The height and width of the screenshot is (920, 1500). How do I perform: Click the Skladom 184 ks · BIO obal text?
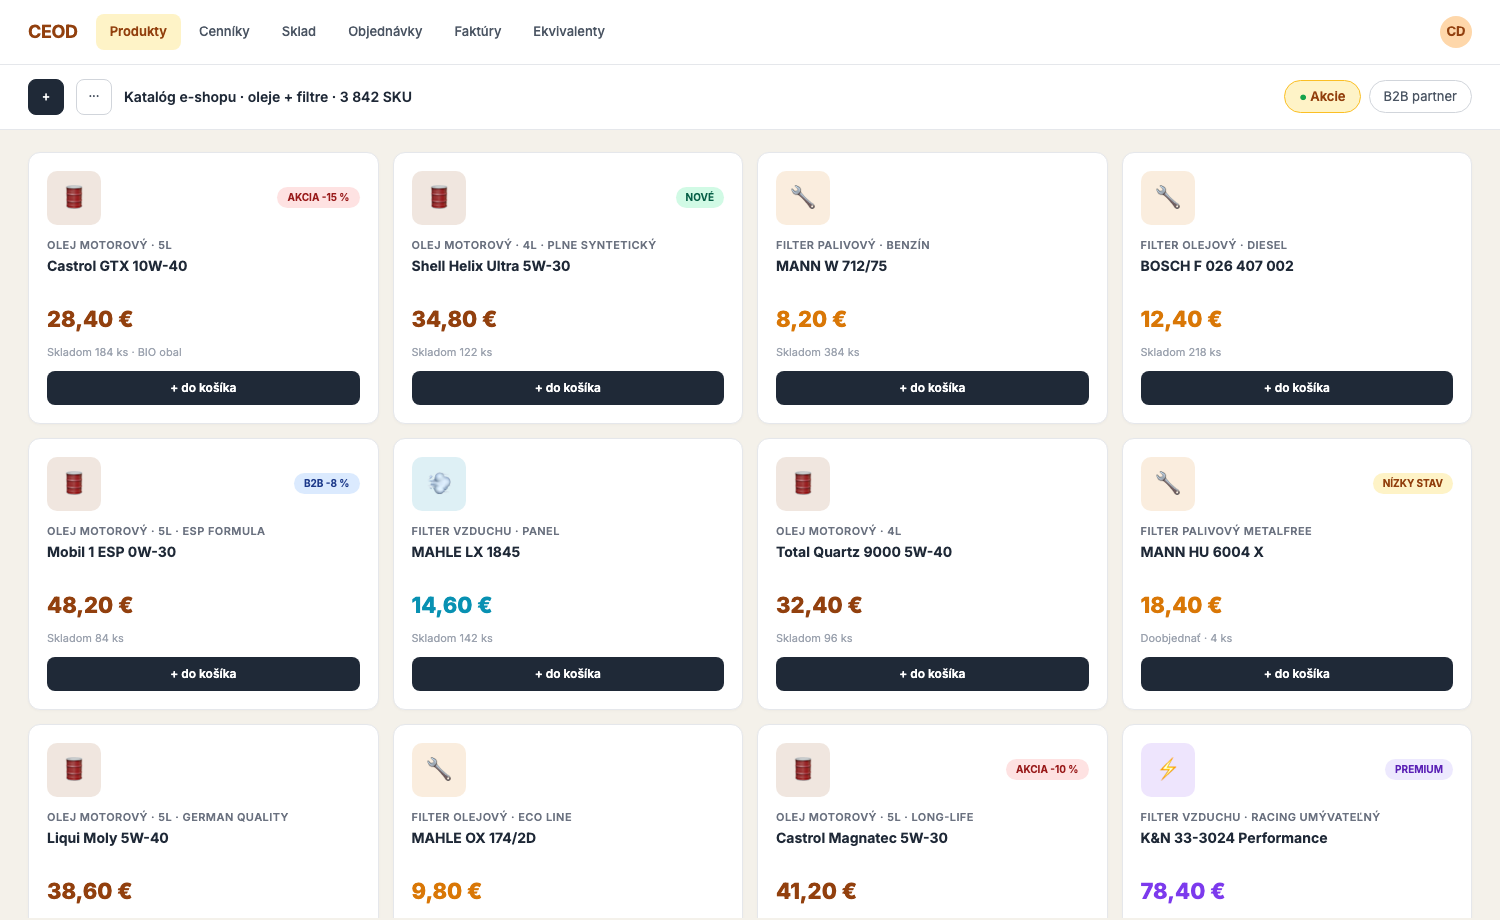click(114, 352)
